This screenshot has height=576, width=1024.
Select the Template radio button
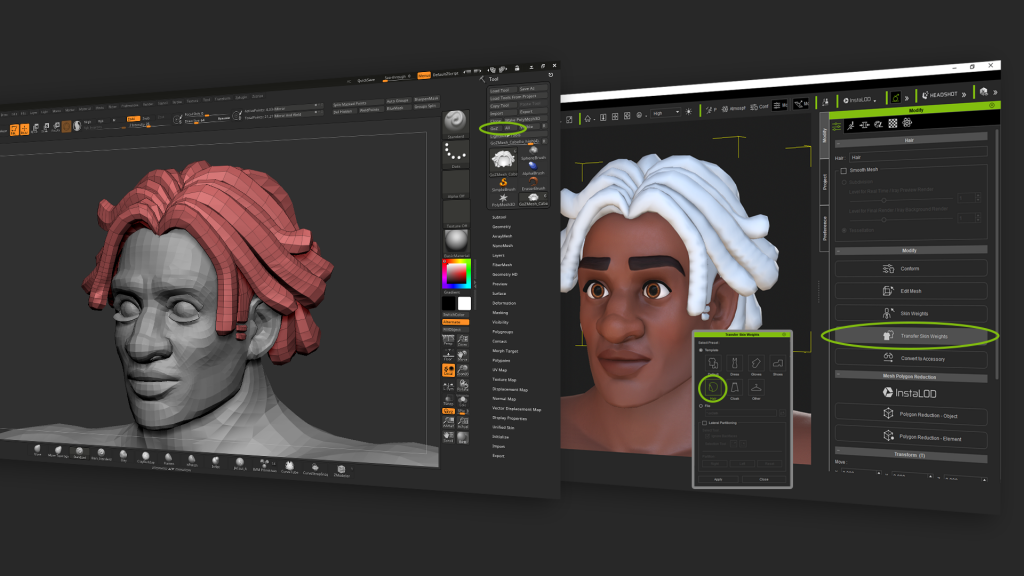702,350
